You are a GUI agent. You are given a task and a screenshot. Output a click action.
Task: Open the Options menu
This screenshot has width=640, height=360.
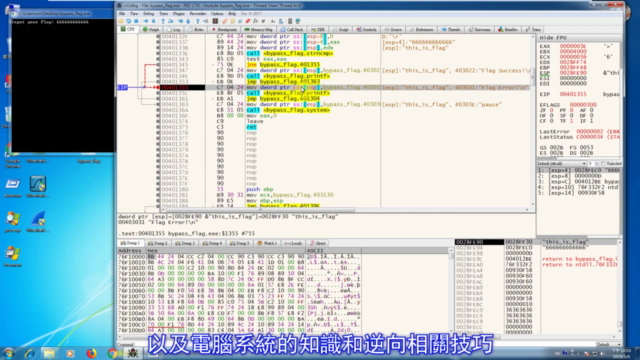(x=217, y=13)
